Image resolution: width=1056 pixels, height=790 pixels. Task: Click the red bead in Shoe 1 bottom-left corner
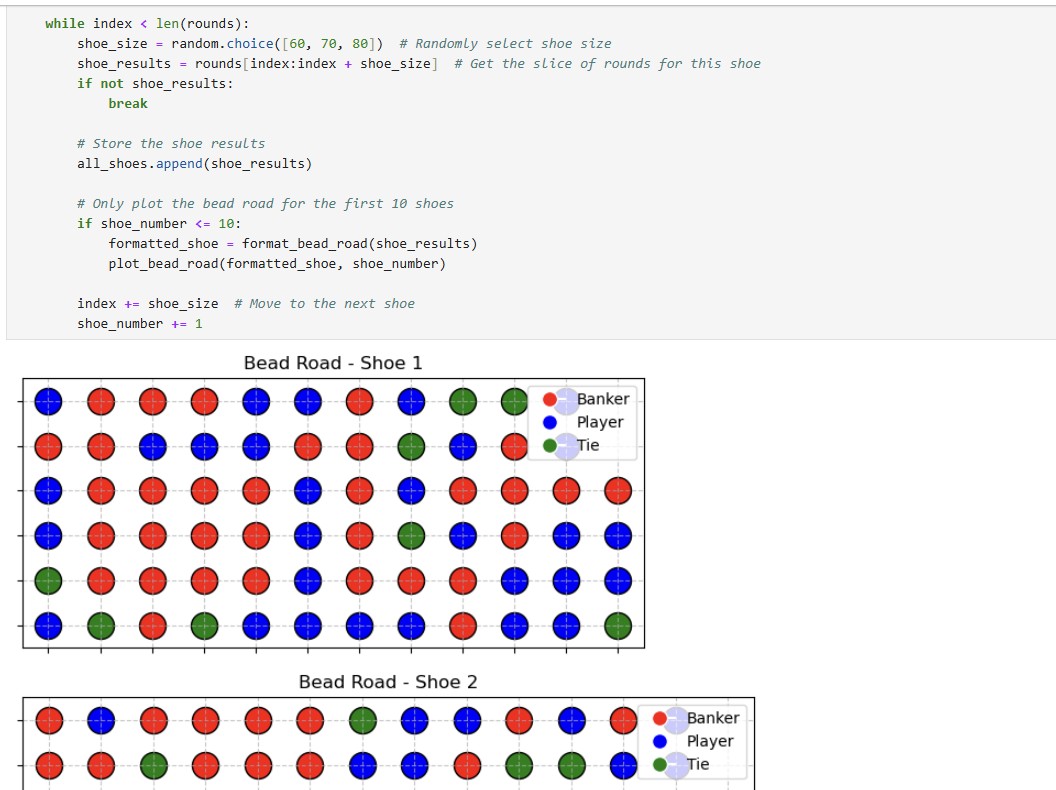coord(151,627)
